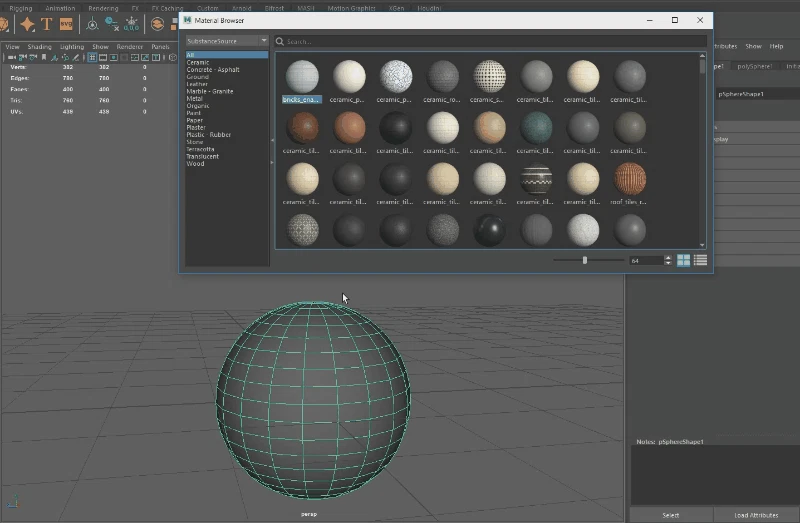Image resolution: width=800 pixels, height=523 pixels.
Task: Filter materials by Metal category
Action: click(x=195, y=98)
